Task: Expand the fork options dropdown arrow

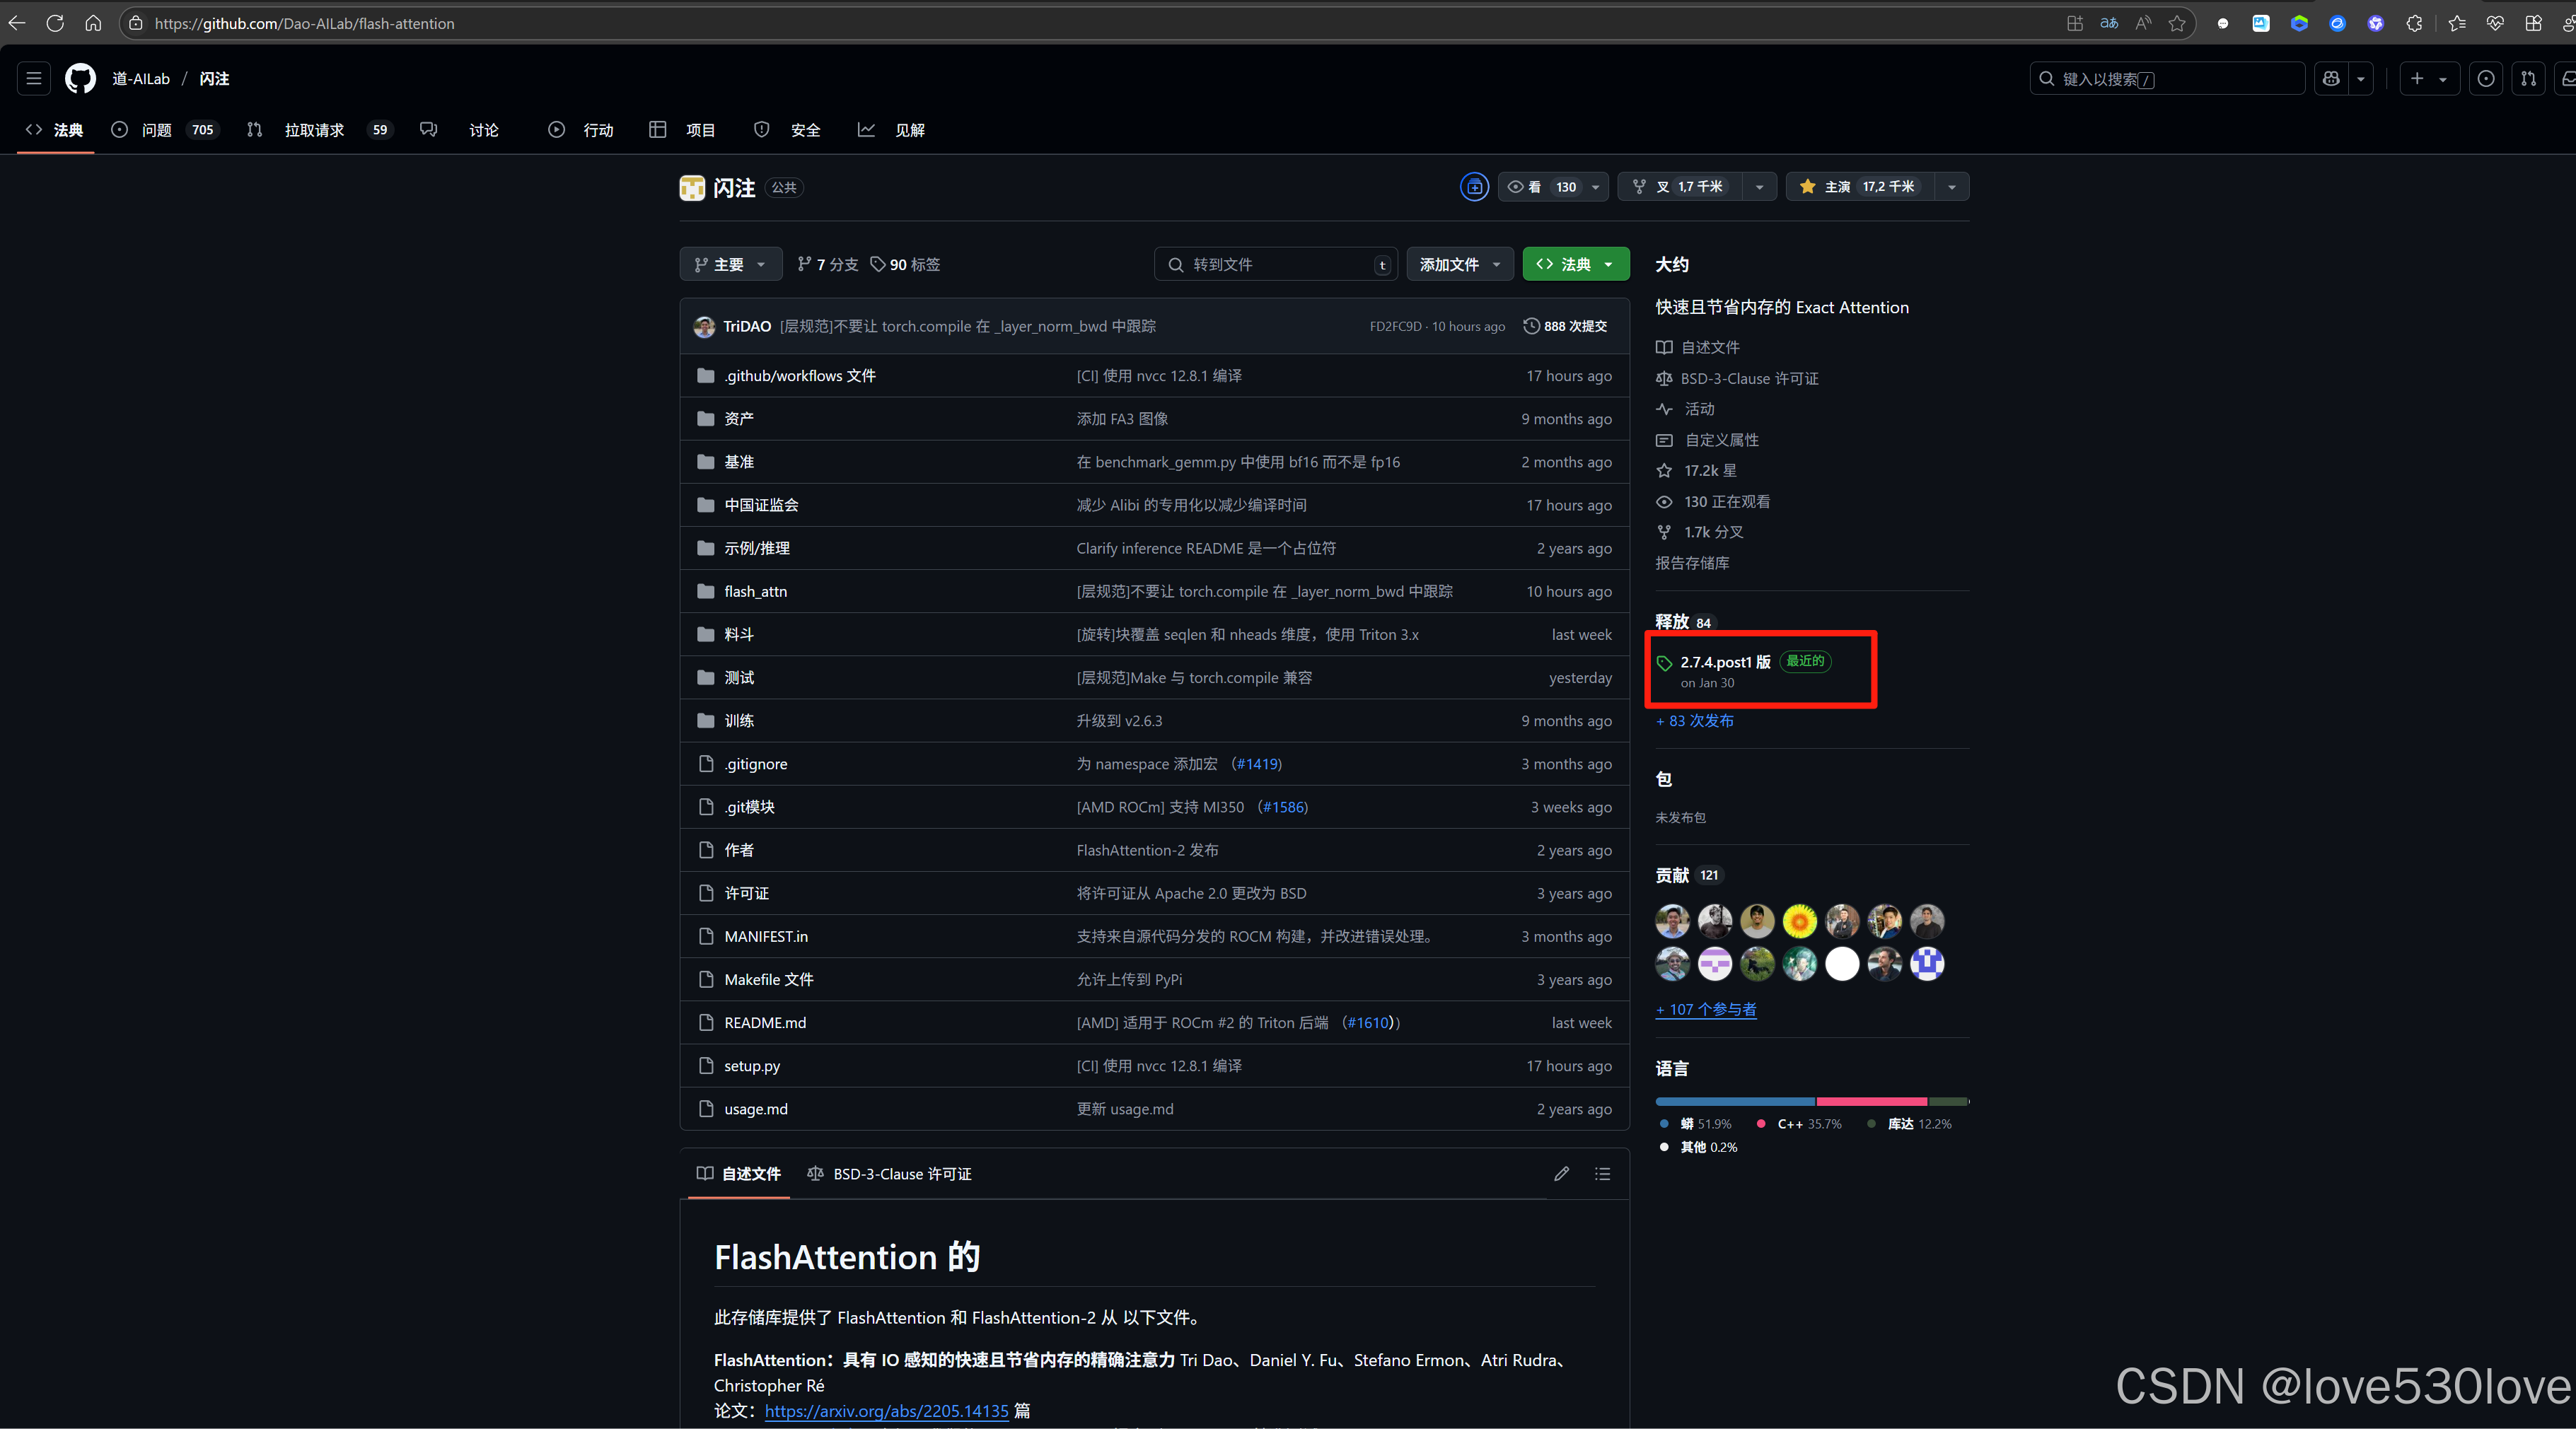Action: coord(1759,186)
